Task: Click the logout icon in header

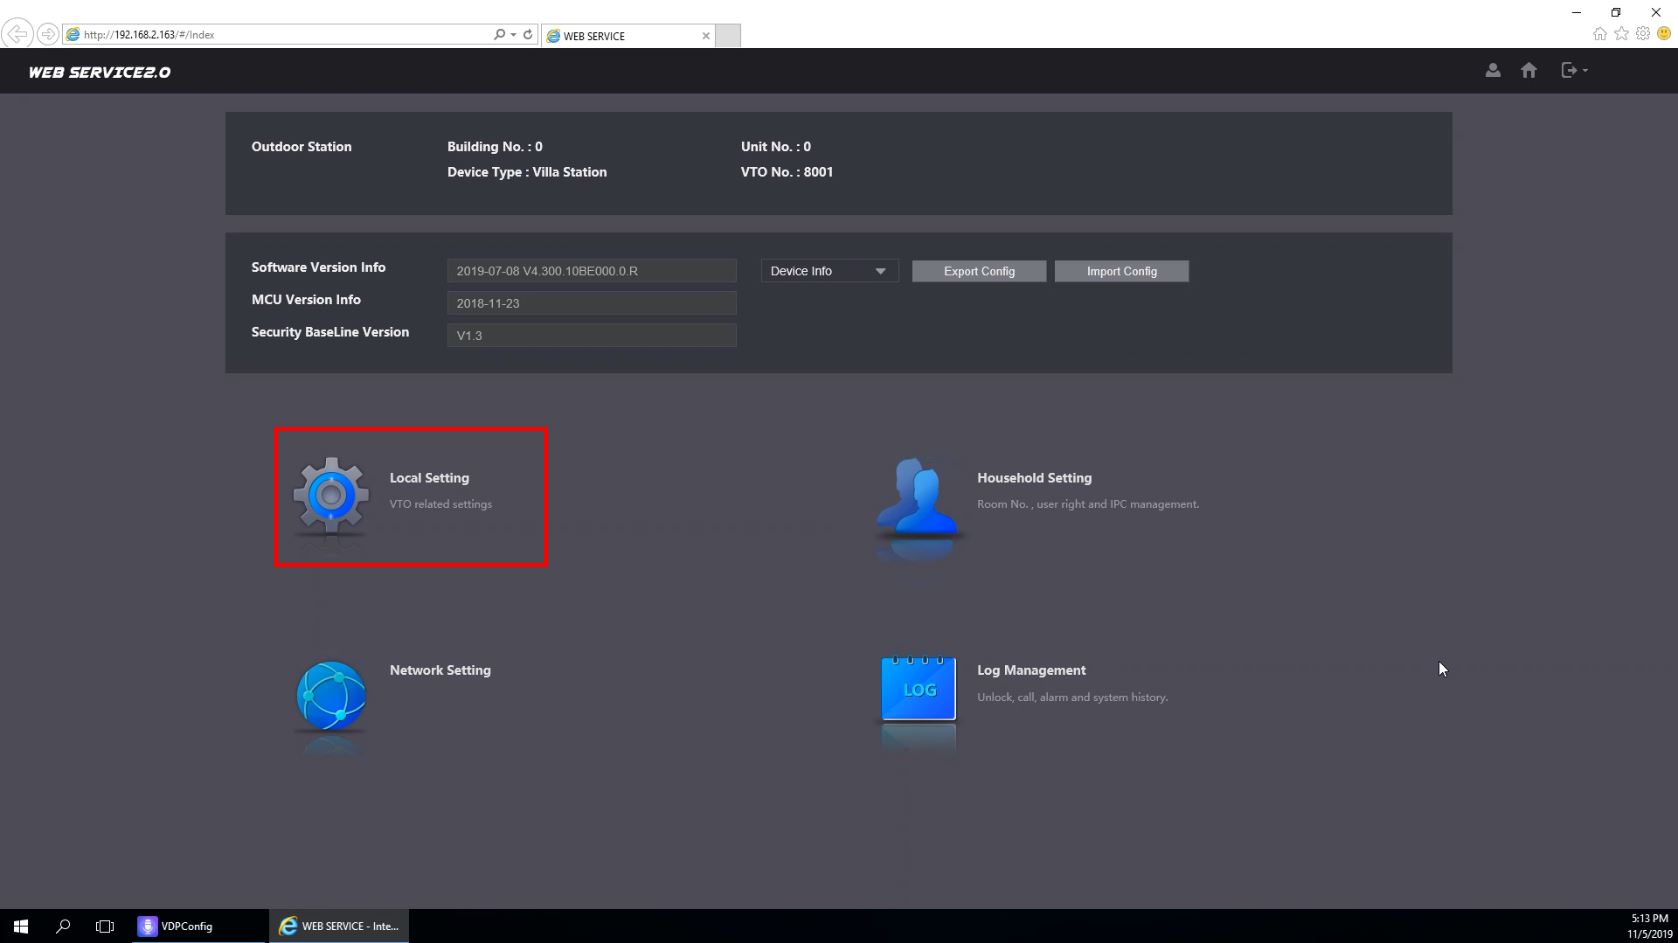Action: (x=1569, y=70)
